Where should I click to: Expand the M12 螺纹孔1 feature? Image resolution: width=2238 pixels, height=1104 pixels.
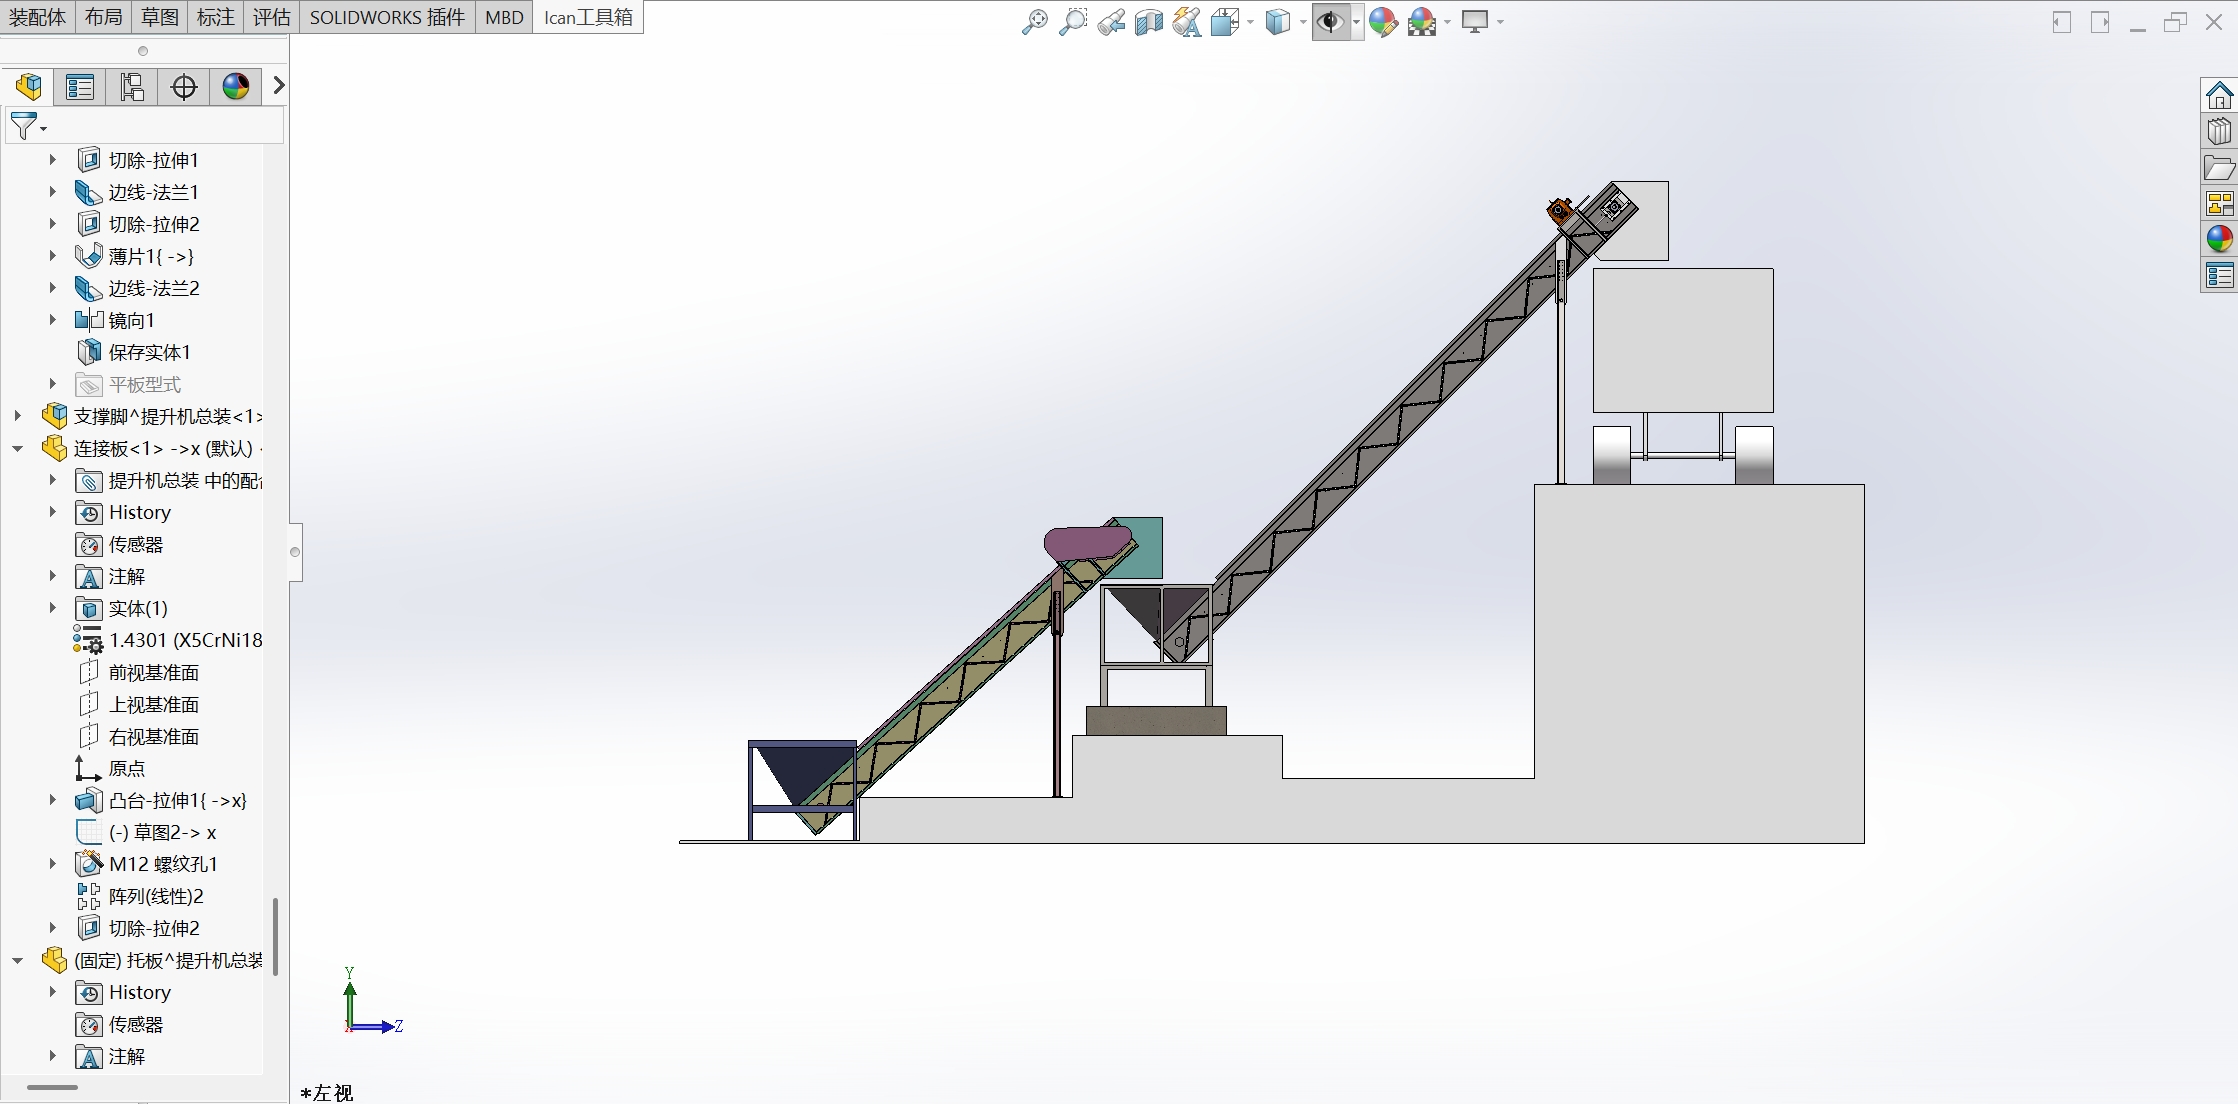tap(53, 865)
